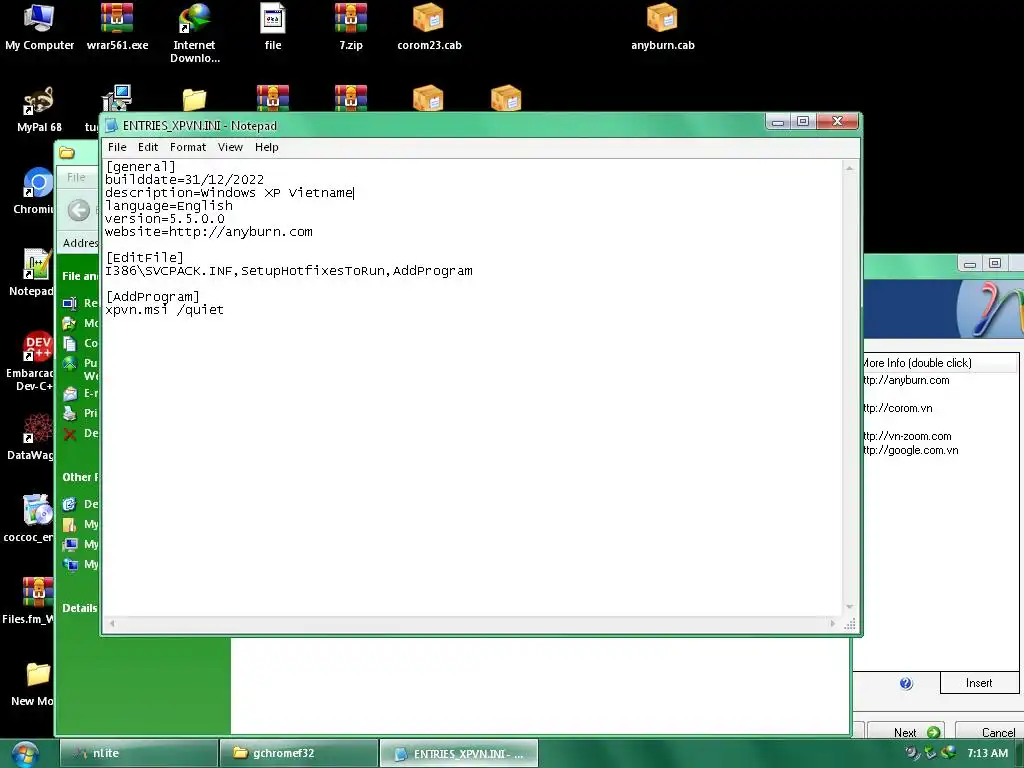Click the http://anyburn.com entry in nLite
Screen dimensions: 1024x768
(906, 380)
